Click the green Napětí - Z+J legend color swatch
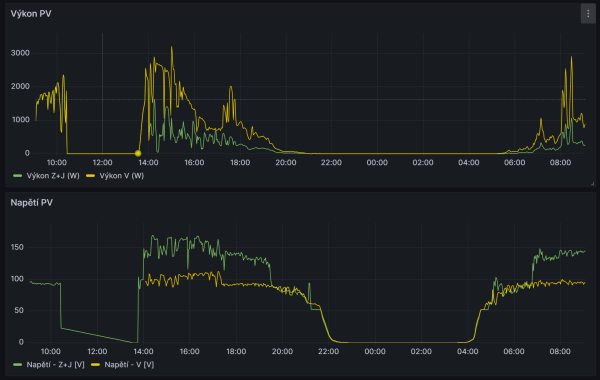Image resolution: width=600 pixels, height=380 pixels. point(18,364)
